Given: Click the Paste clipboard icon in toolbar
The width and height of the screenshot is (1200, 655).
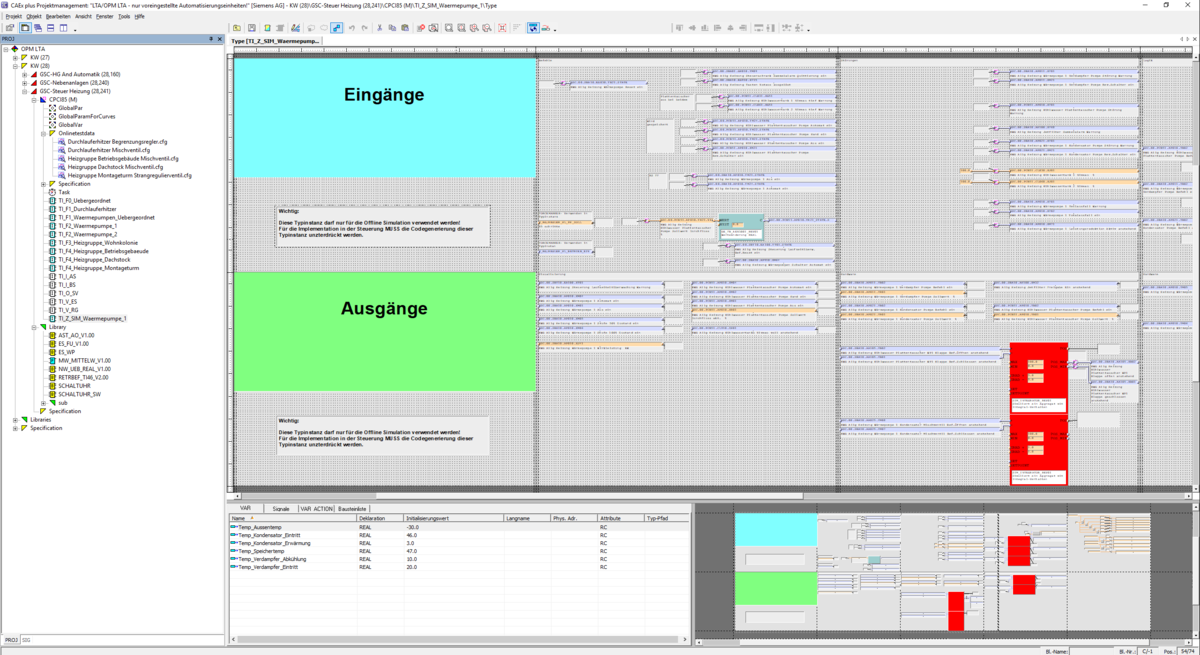Looking at the screenshot, I should click(407, 28).
